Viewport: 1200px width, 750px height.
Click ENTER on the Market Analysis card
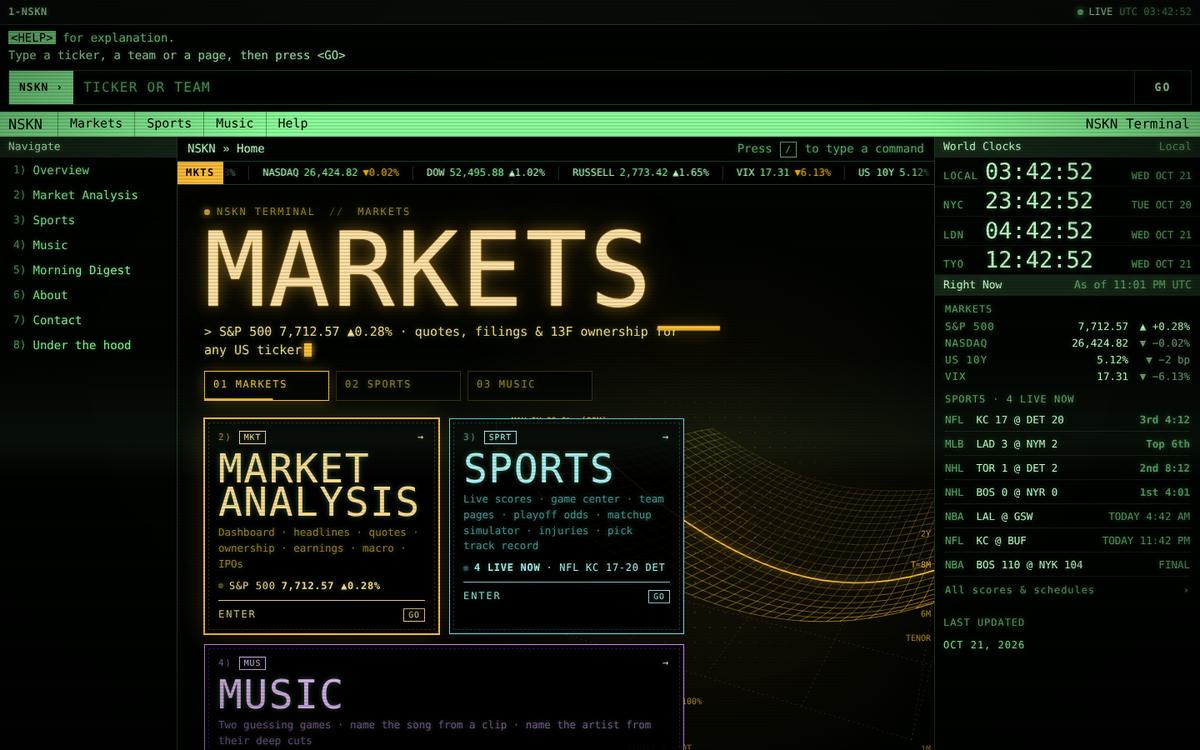(237, 614)
